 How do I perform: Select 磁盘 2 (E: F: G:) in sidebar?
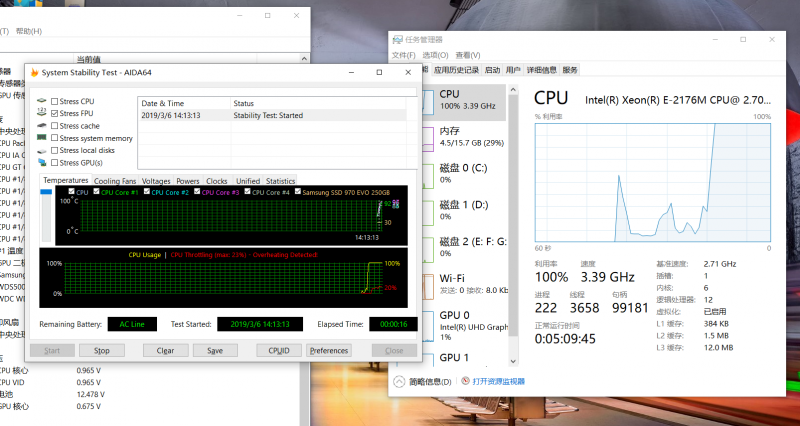tap(463, 247)
